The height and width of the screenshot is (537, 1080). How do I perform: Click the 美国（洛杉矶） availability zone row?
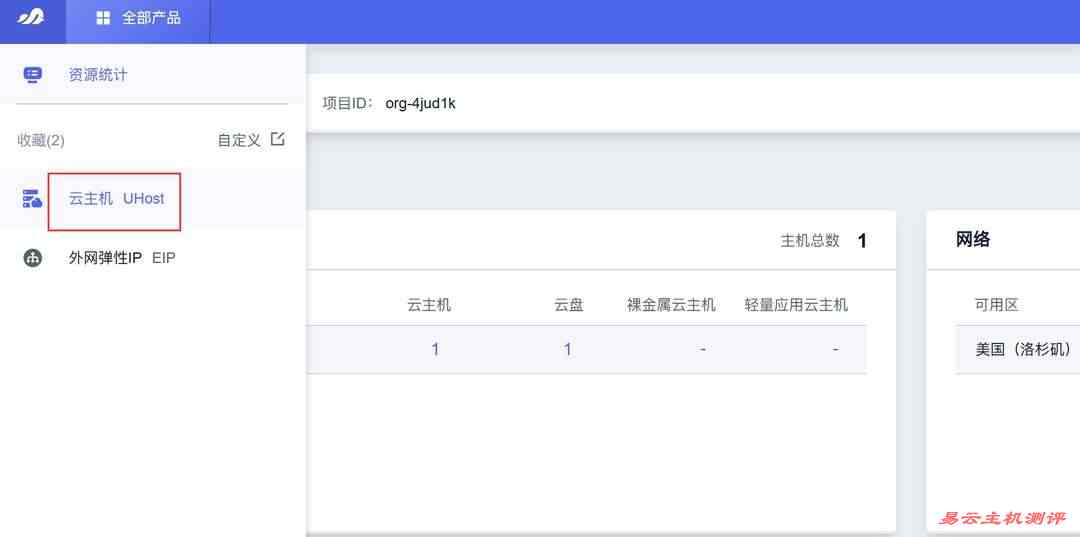tap(1023, 349)
